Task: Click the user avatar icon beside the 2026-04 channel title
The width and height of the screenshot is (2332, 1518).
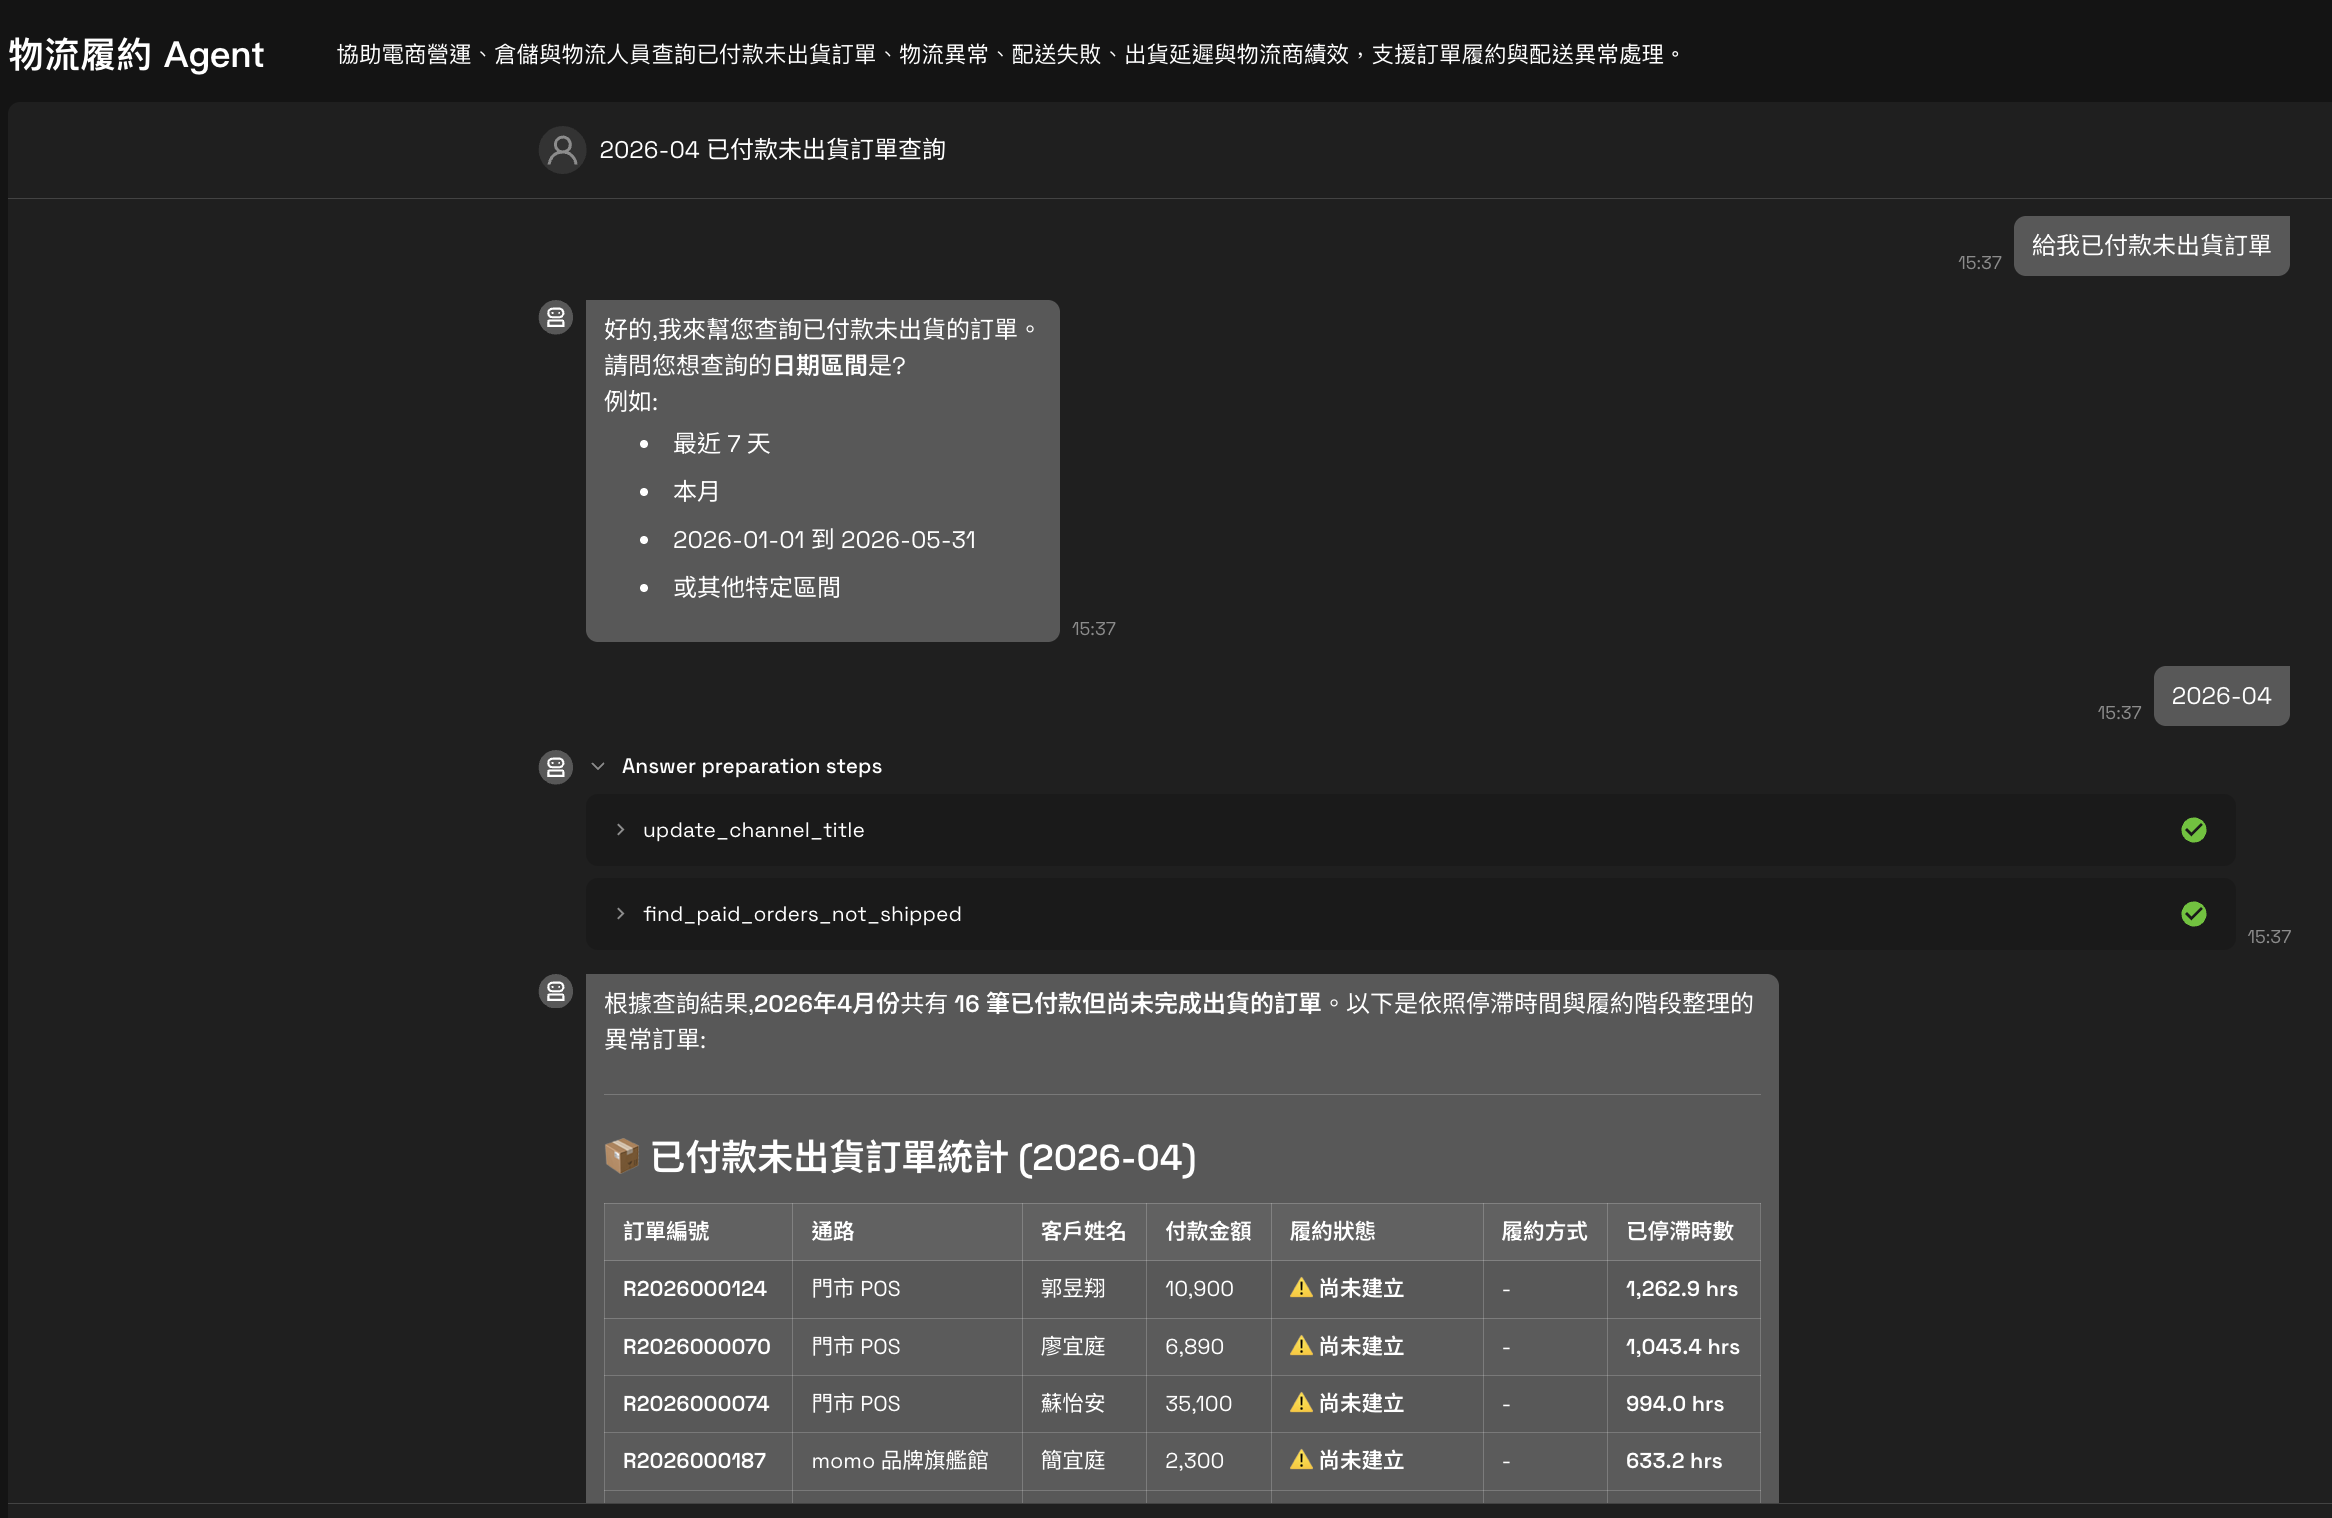Action: coord(562,150)
